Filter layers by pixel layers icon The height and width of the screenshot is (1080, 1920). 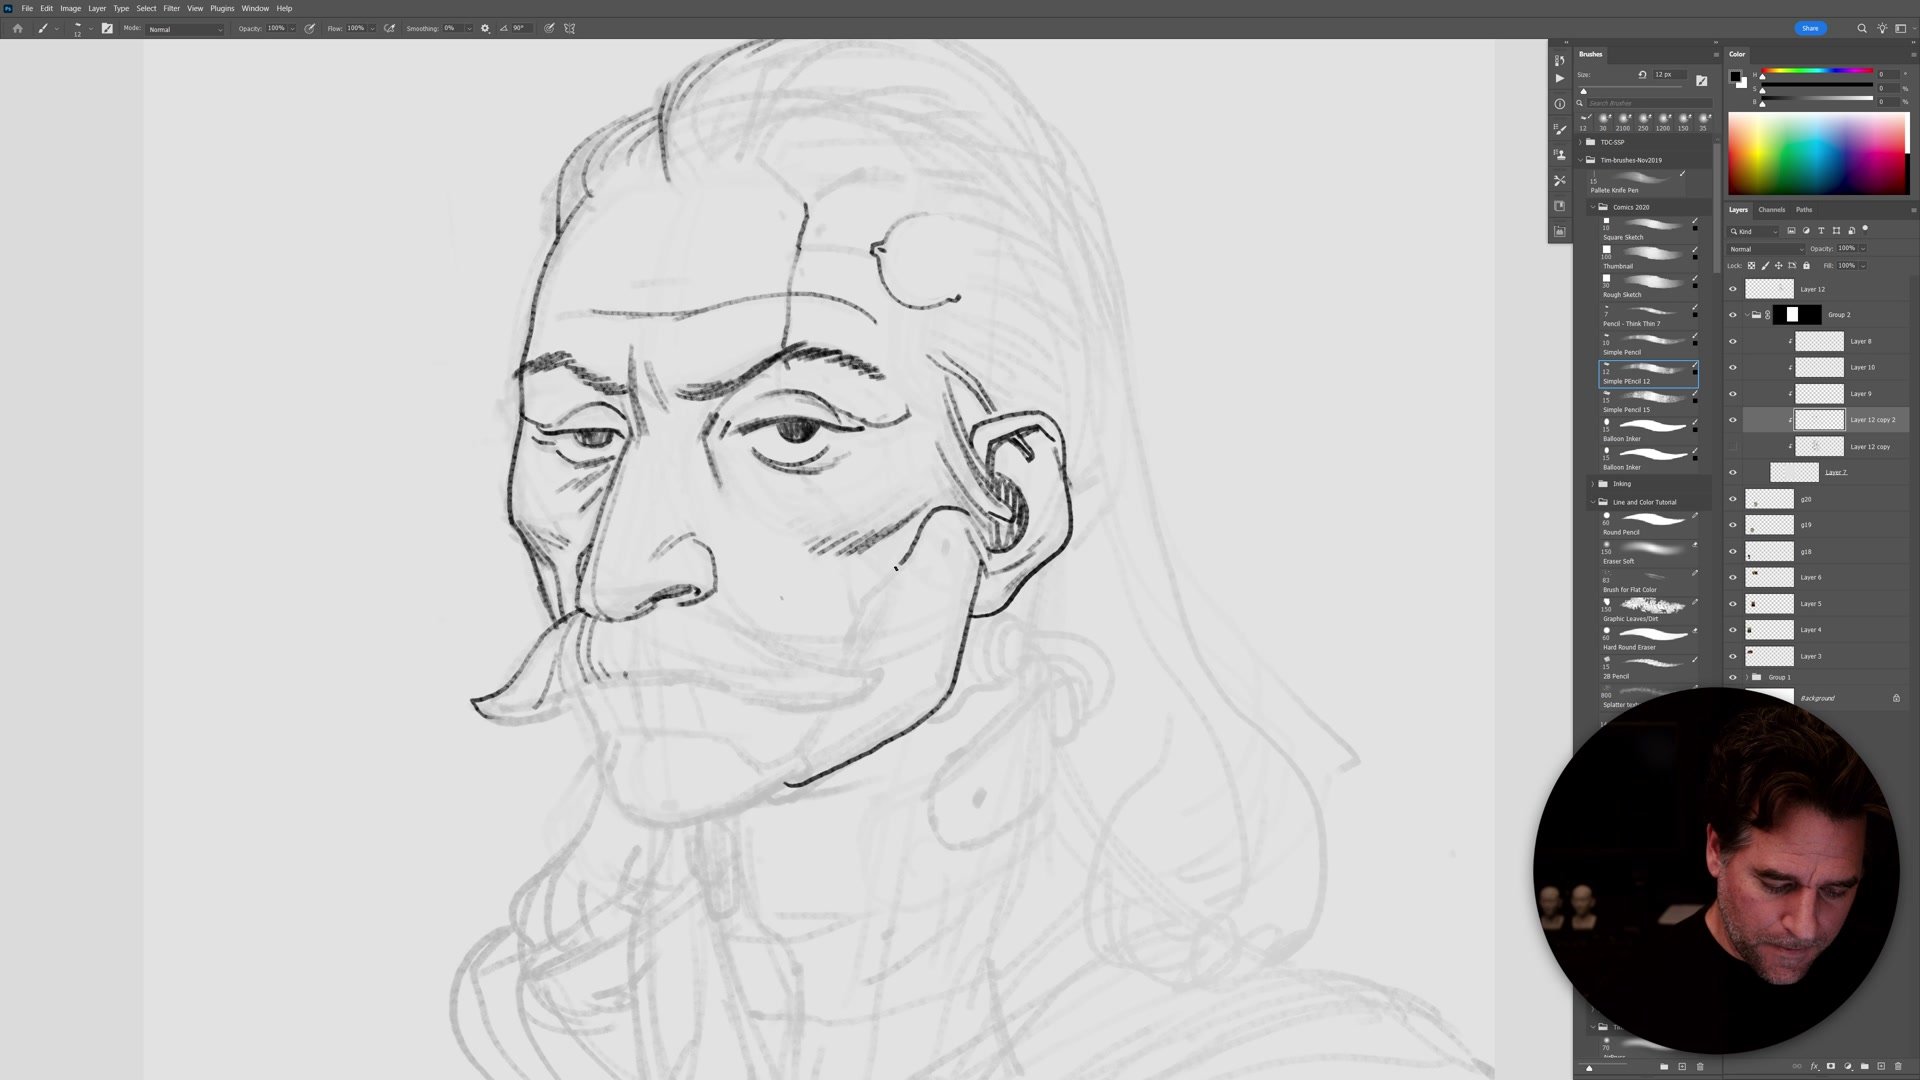click(1791, 231)
